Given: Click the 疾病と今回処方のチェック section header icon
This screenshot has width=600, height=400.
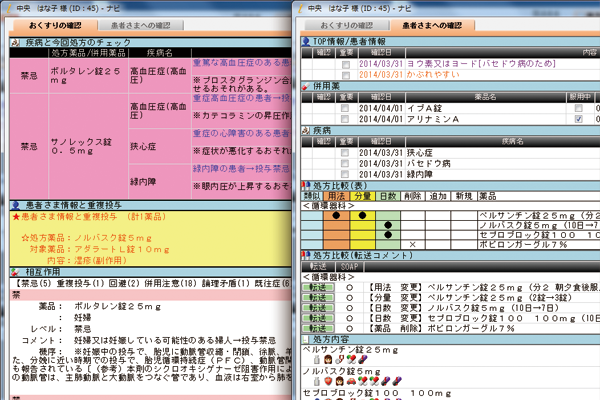Looking at the screenshot, I should (x=16, y=42).
